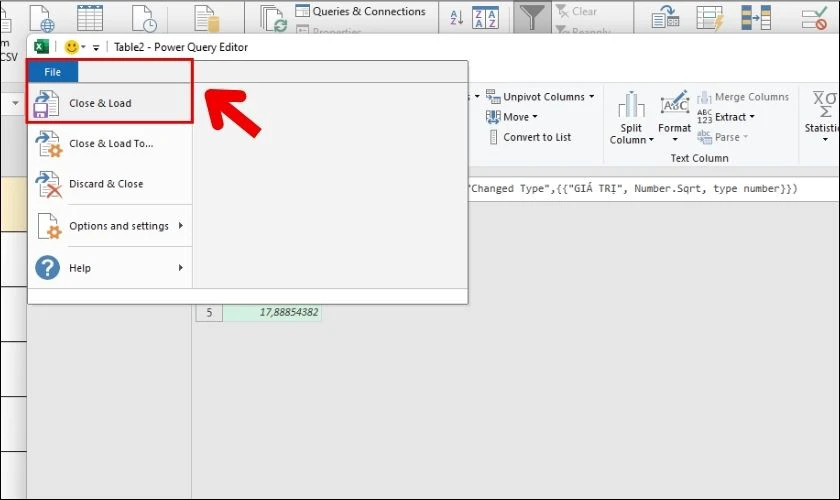Open the Help submenu

tap(110, 267)
